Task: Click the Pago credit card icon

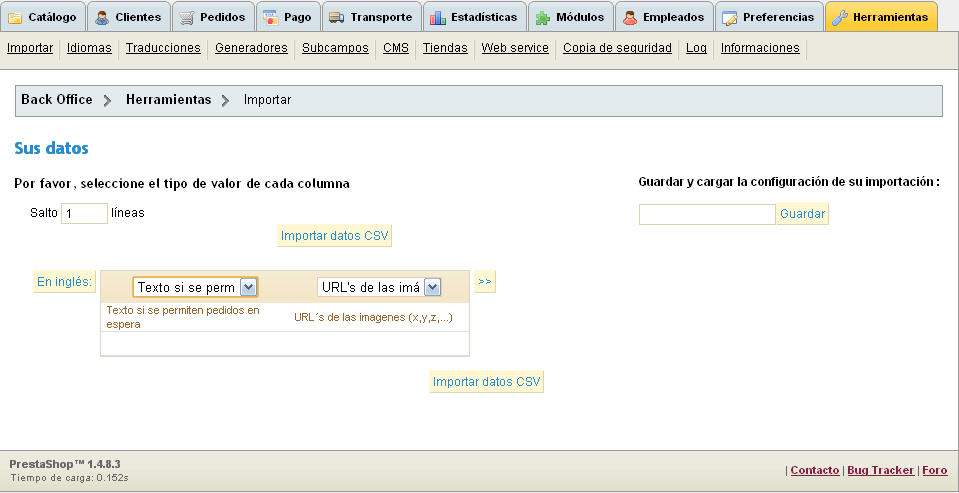Action: 270,18
